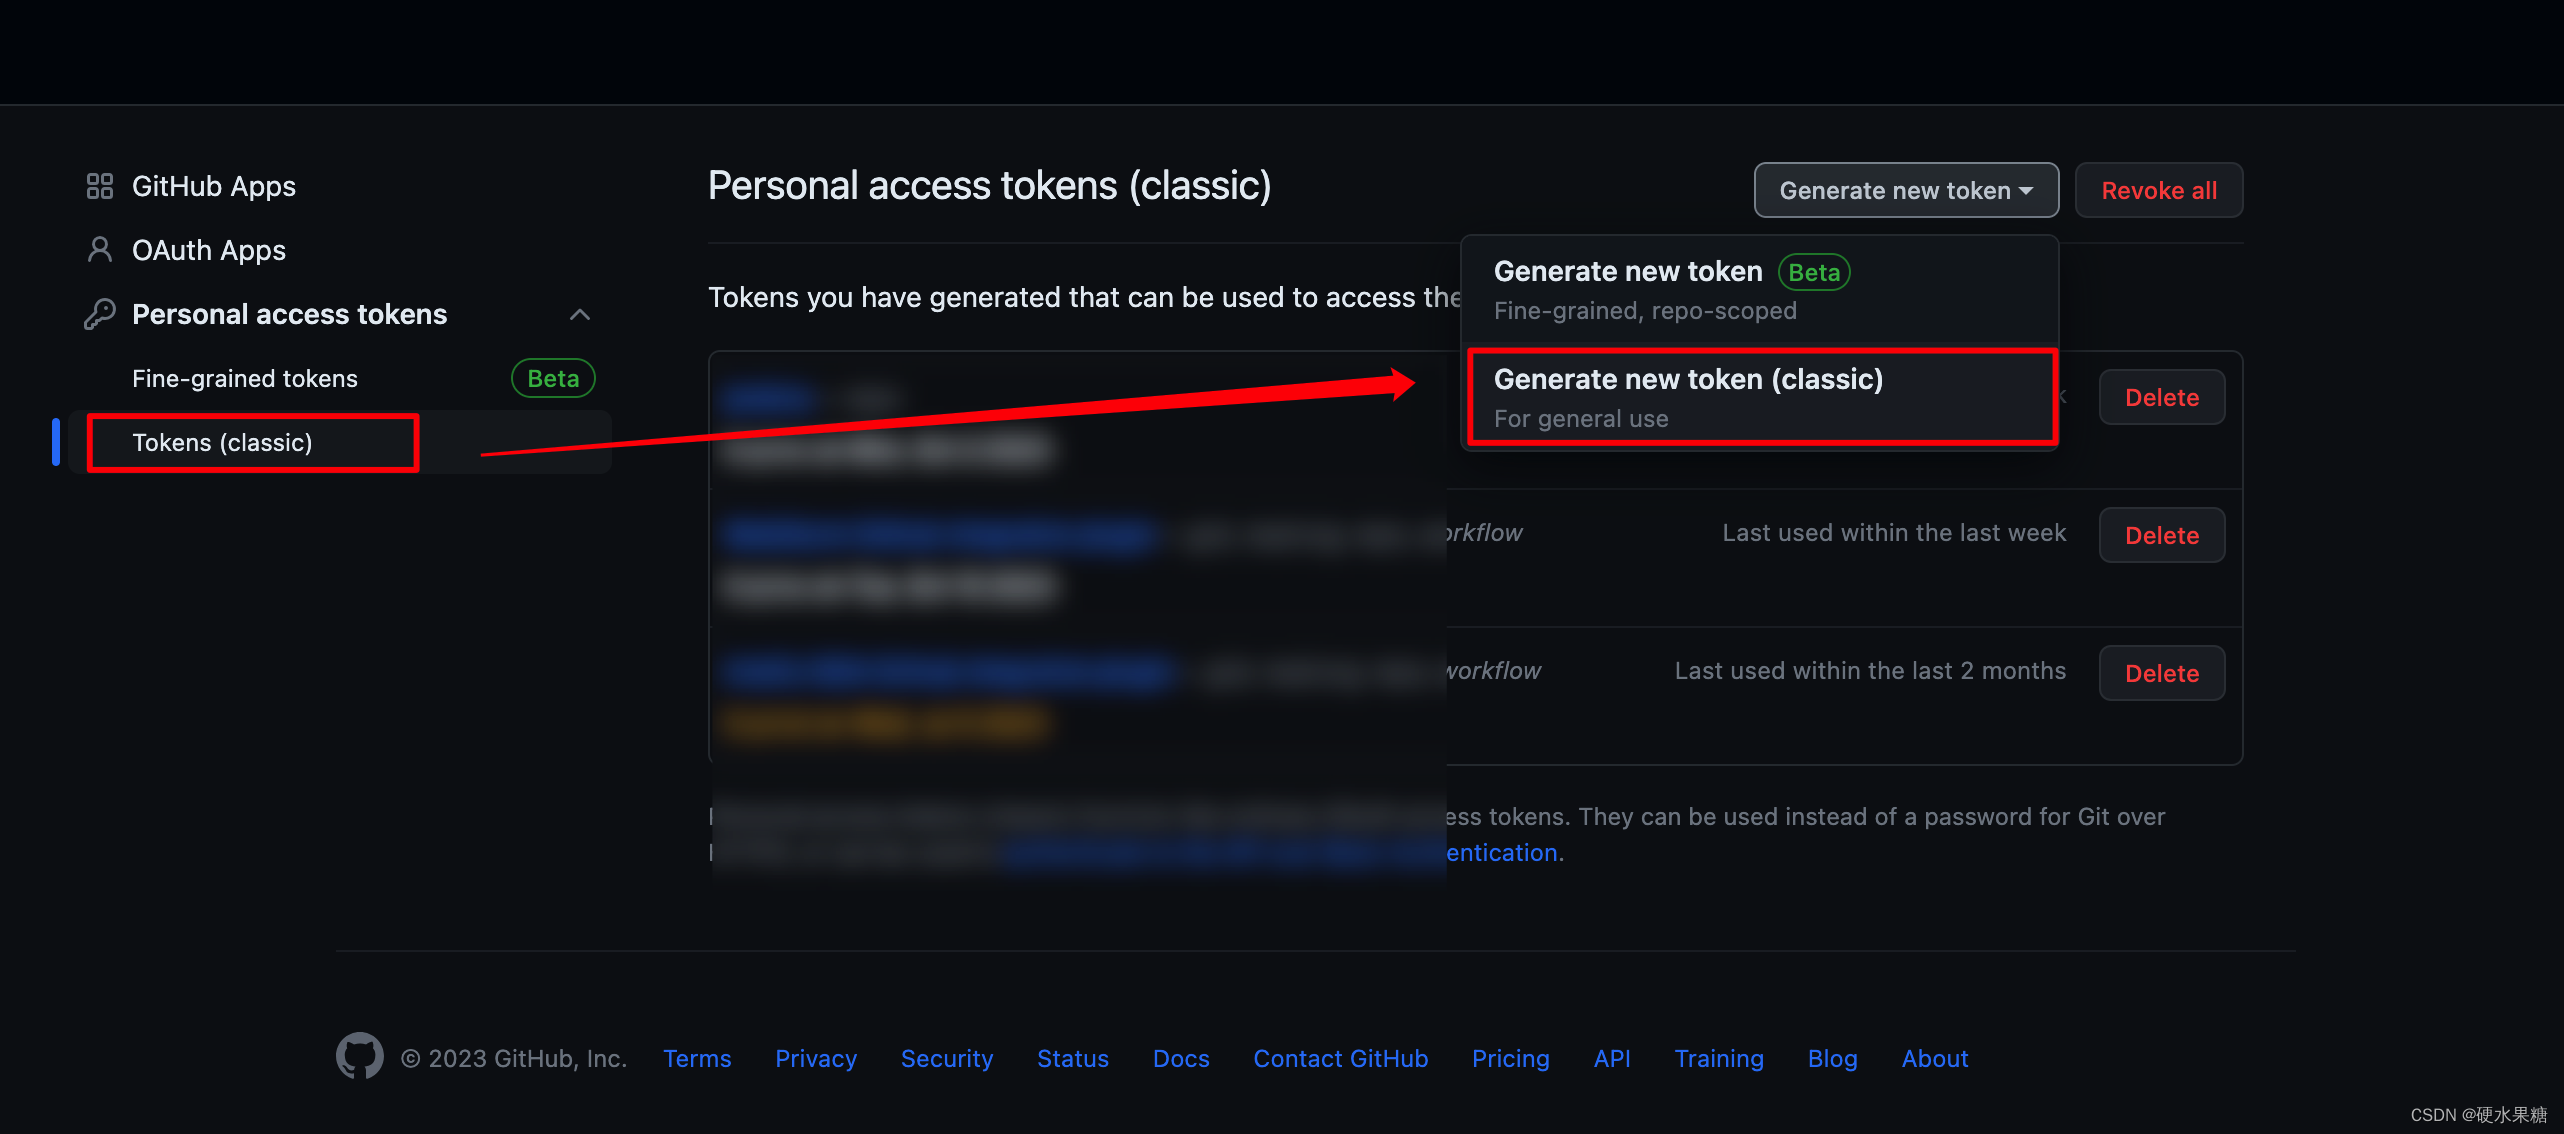Click the OAuth Apps icon in sidebar
The height and width of the screenshot is (1134, 2564).
(x=93, y=249)
